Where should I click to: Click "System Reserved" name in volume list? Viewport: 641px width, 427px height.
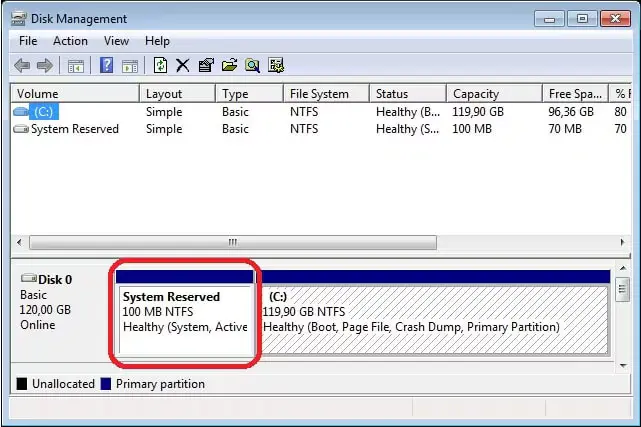pyautogui.click(x=75, y=129)
